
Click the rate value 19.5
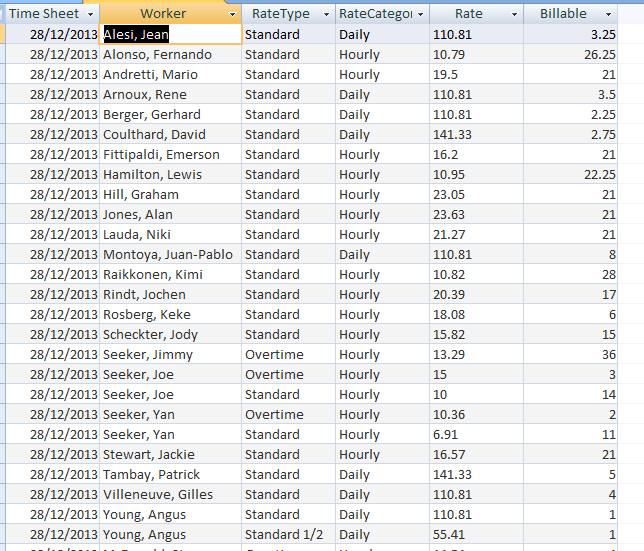[x=476, y=74]
